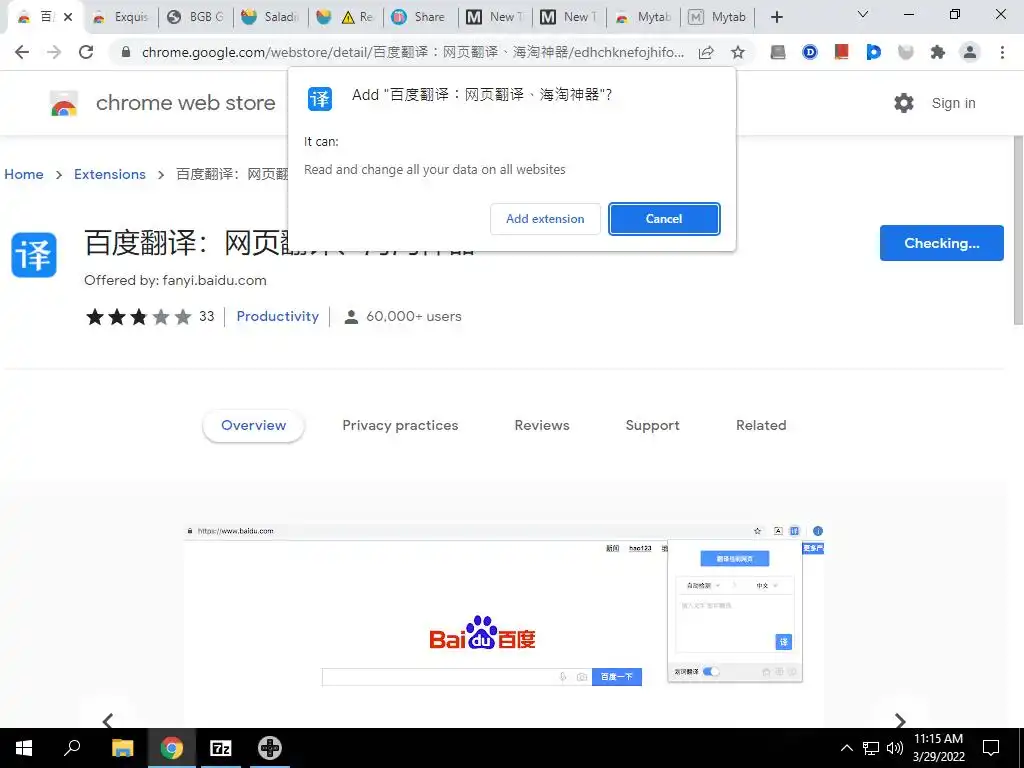Show previous screenshot in carousel
Screen dimensions: 1024x768
click(x=108, y=720)
